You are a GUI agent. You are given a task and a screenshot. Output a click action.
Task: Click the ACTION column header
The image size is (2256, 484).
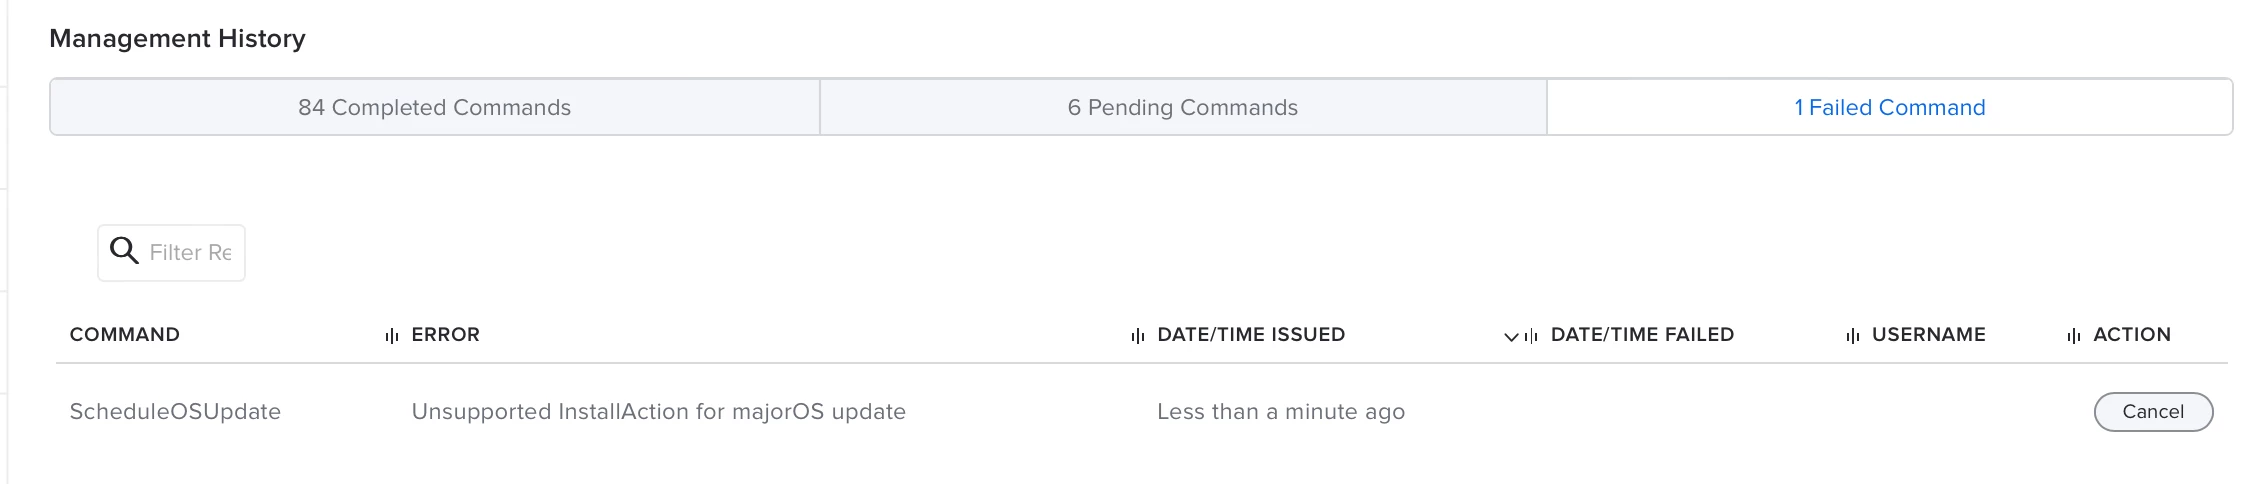[x=2132, y=334]
